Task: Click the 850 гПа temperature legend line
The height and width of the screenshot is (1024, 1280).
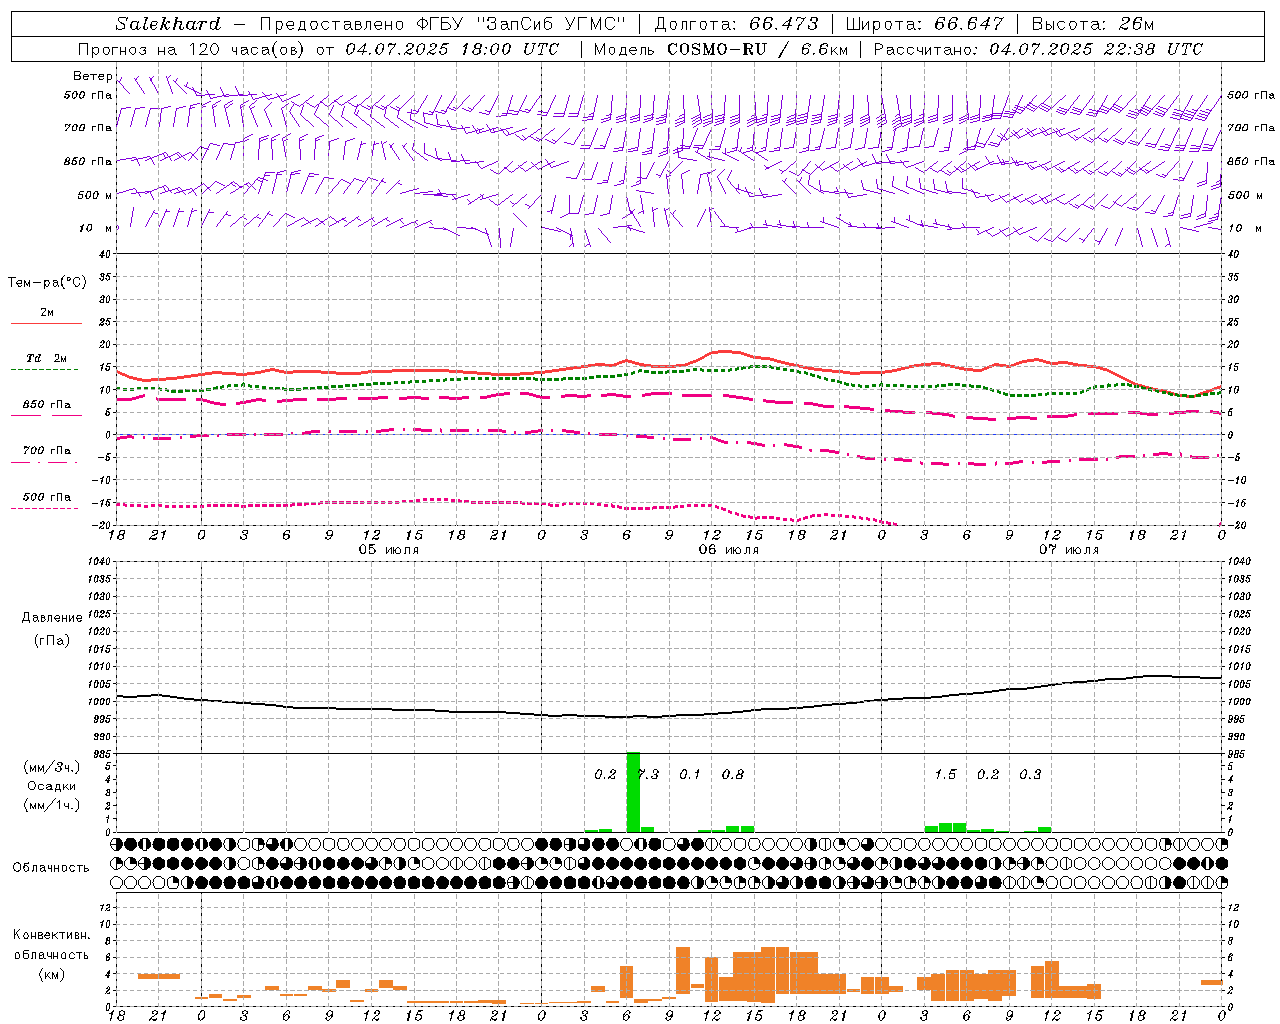Action: (46, 416)
